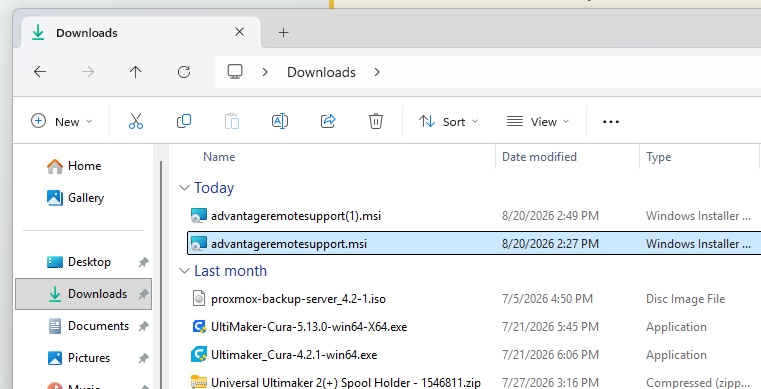Collapse the Last month group
The height and width of the screenshot is (389, 761).
(184, 271)
